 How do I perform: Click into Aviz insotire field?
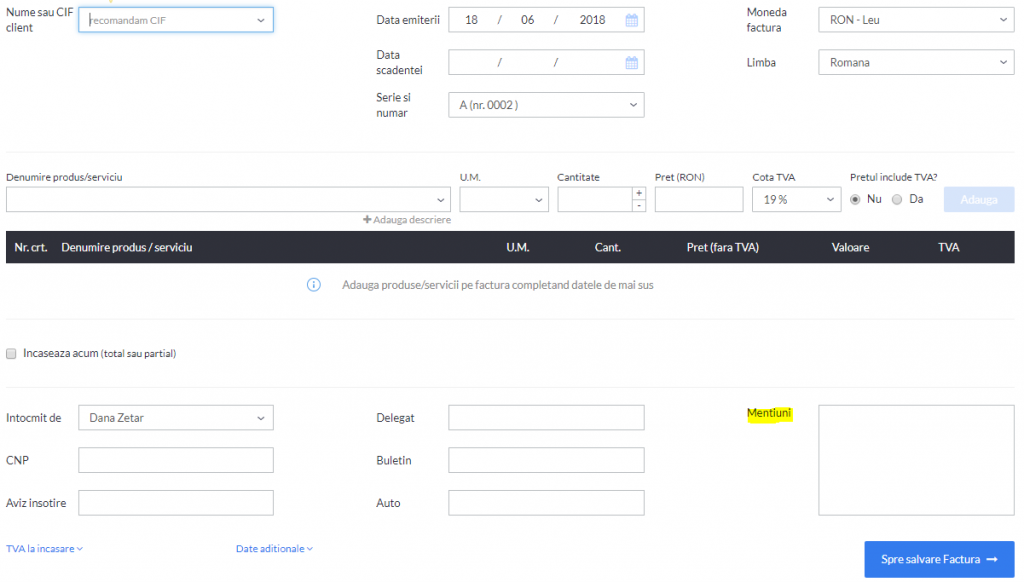(176, 503)
